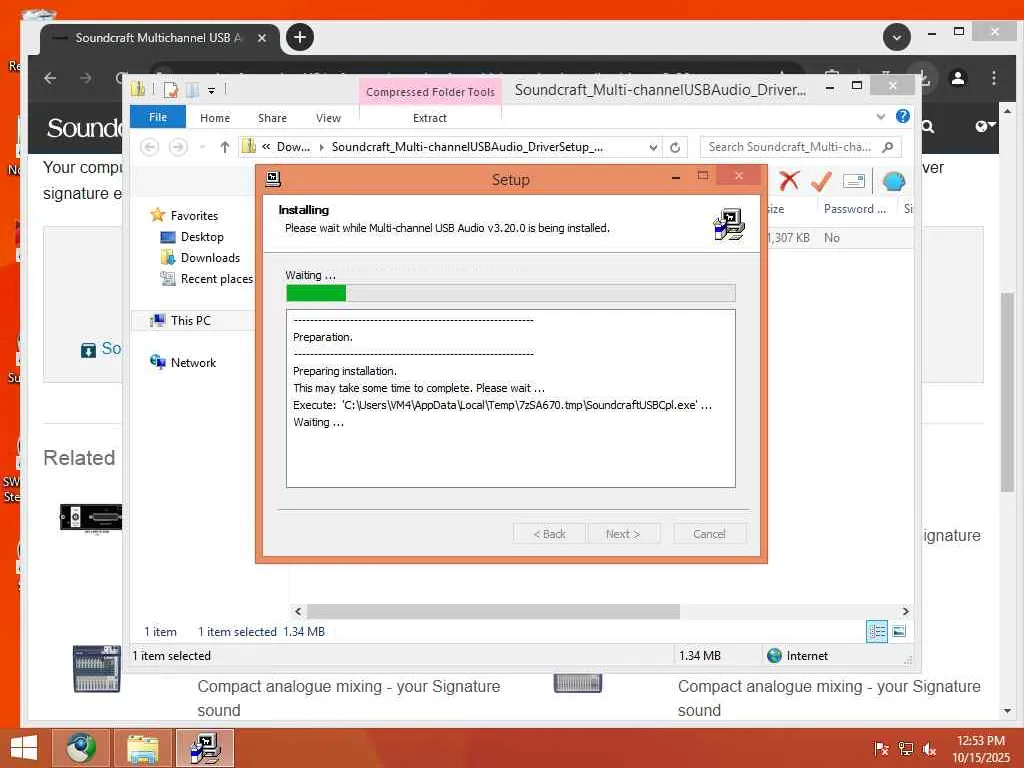Refresh the Explorer address bar
The width and height of the screenshot is (1024, 768).
pyautogui.click(x=675, y=148)
